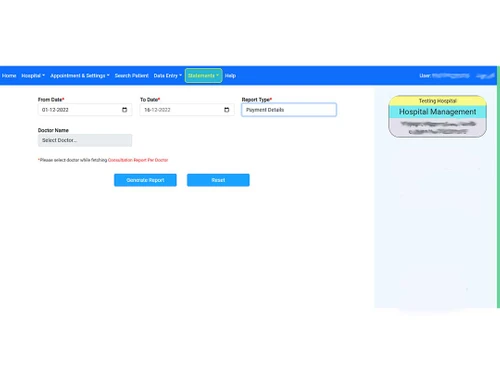500x375 pixels.
Task: Open the Help menu item
Action: point(230,76)
